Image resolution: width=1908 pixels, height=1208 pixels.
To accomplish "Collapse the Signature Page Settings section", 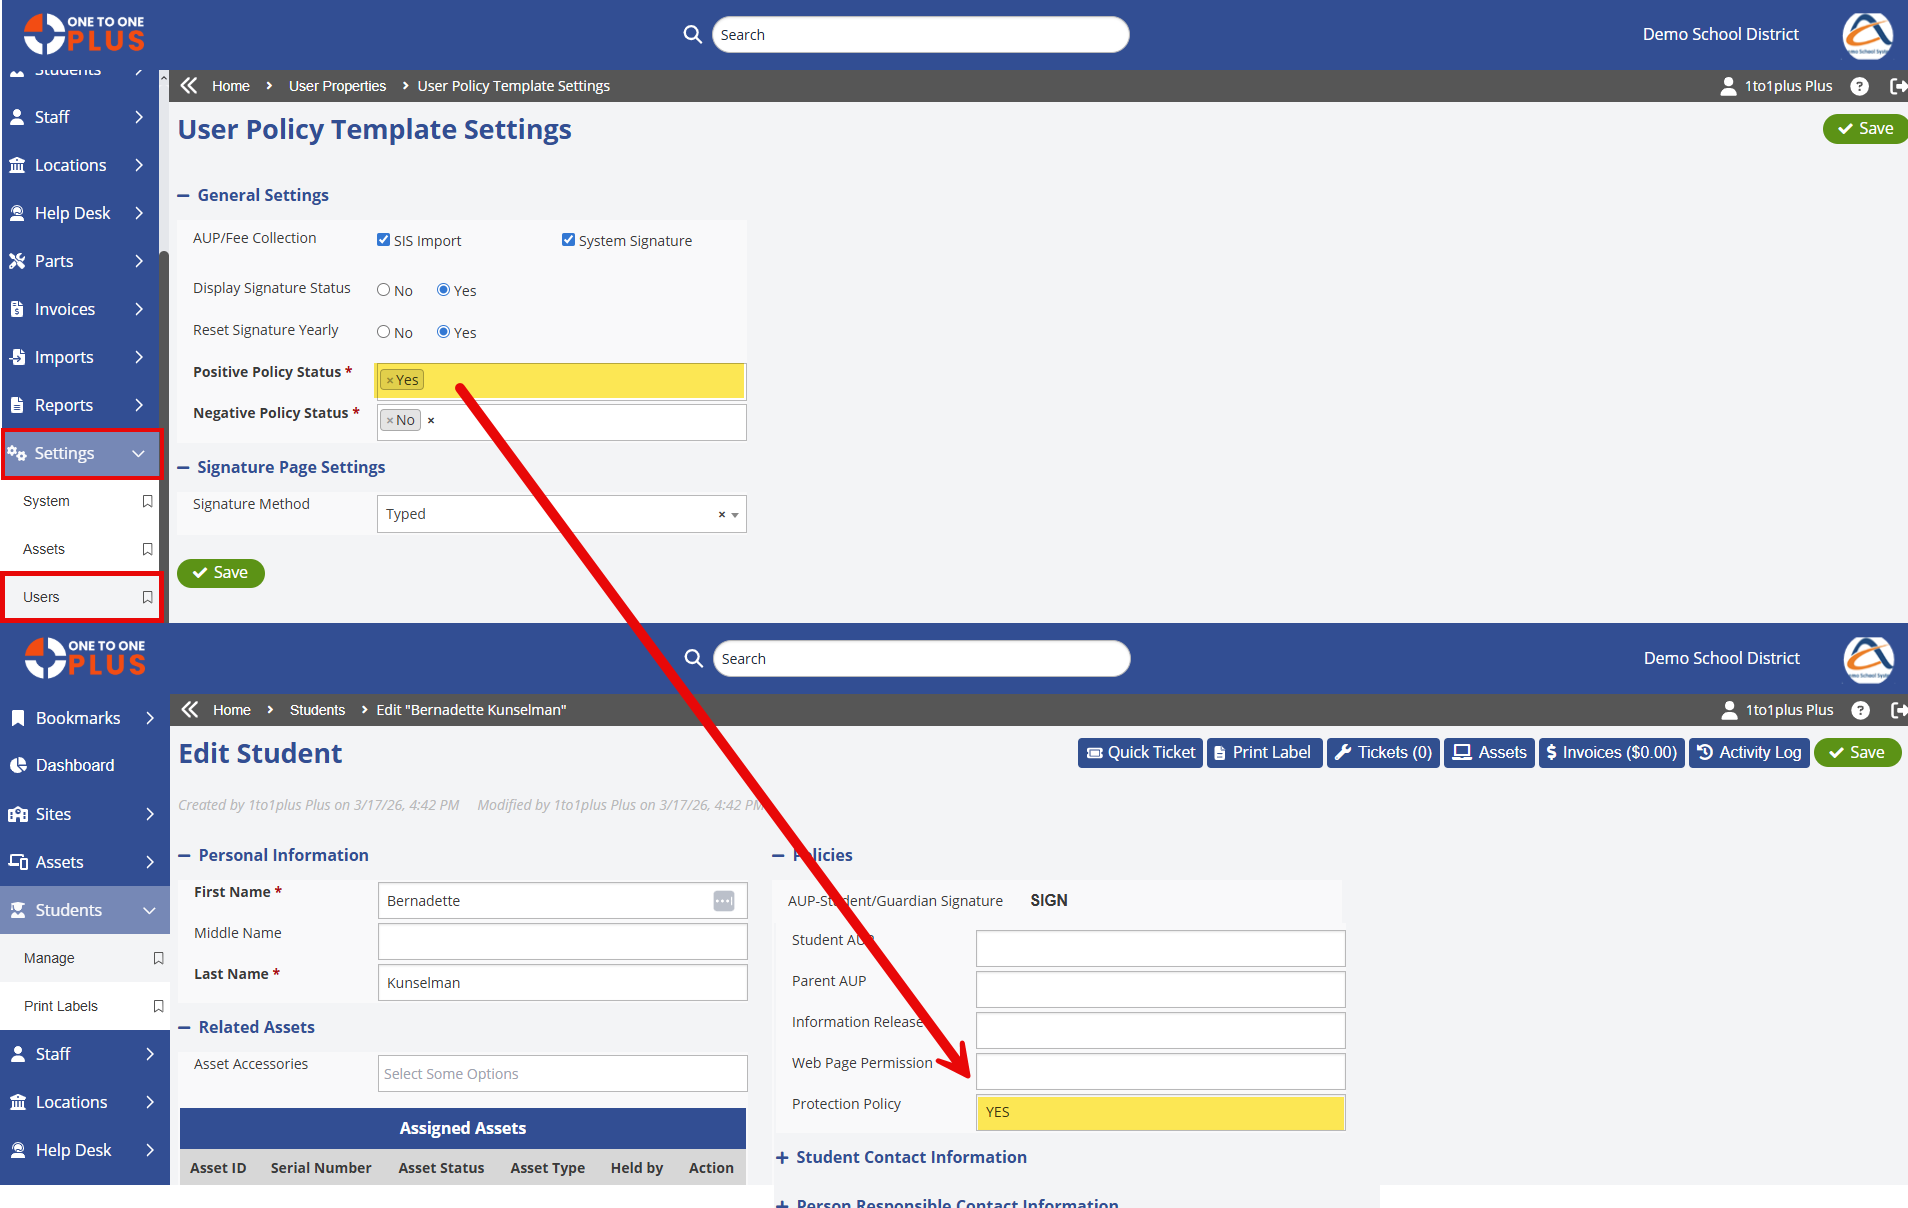I will [183, 468].
